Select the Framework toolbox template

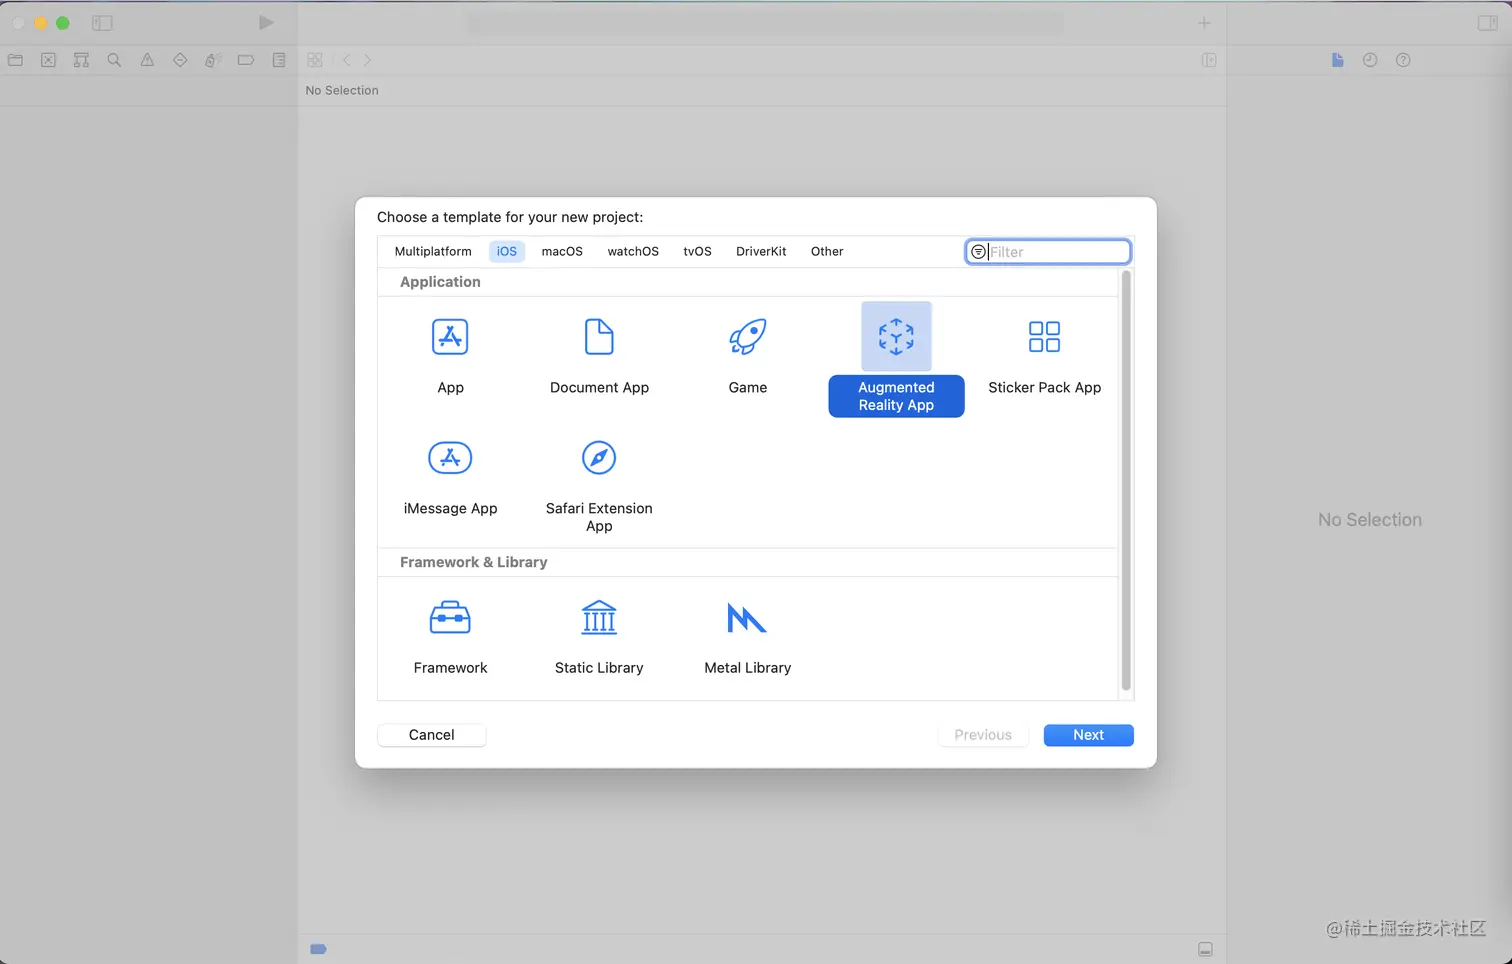(450, 618)
